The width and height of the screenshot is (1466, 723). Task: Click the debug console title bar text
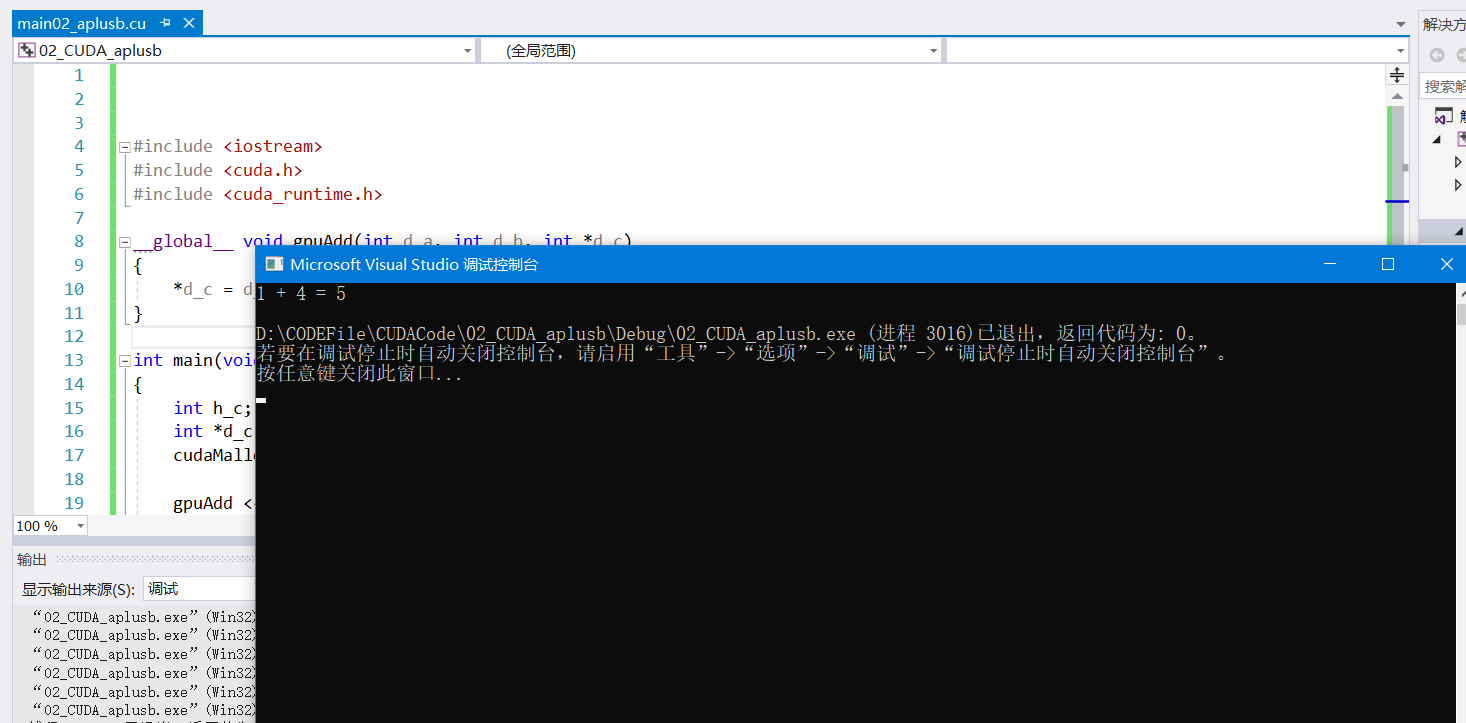[414, 264]
